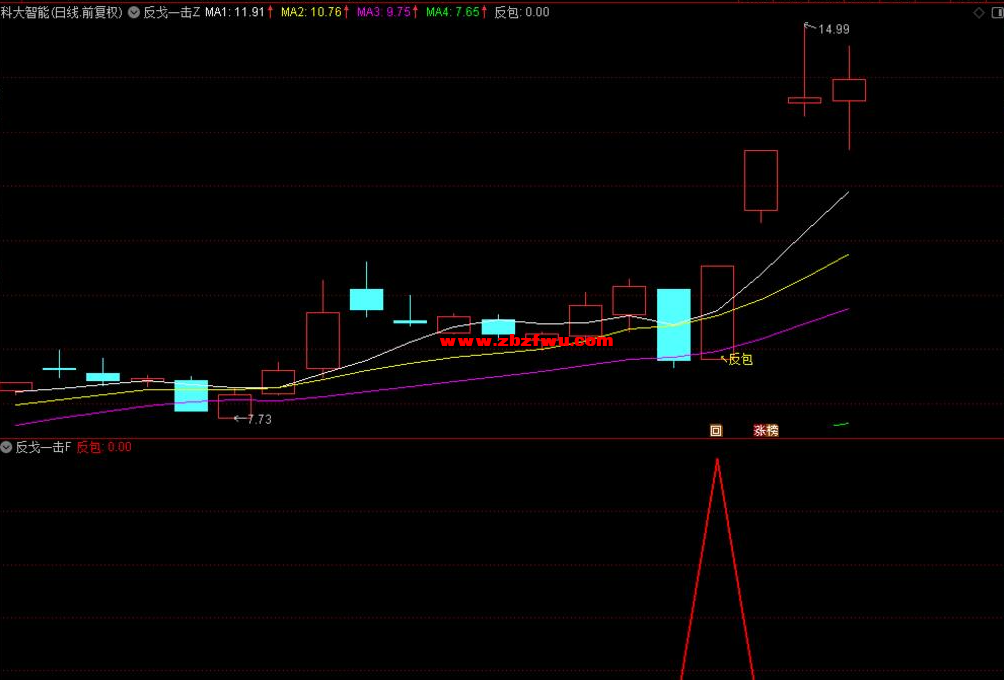Click the 反包 0.00 value in main chart header
Viewport: 1004px width, 680px height.
click(x=522, y=13)
